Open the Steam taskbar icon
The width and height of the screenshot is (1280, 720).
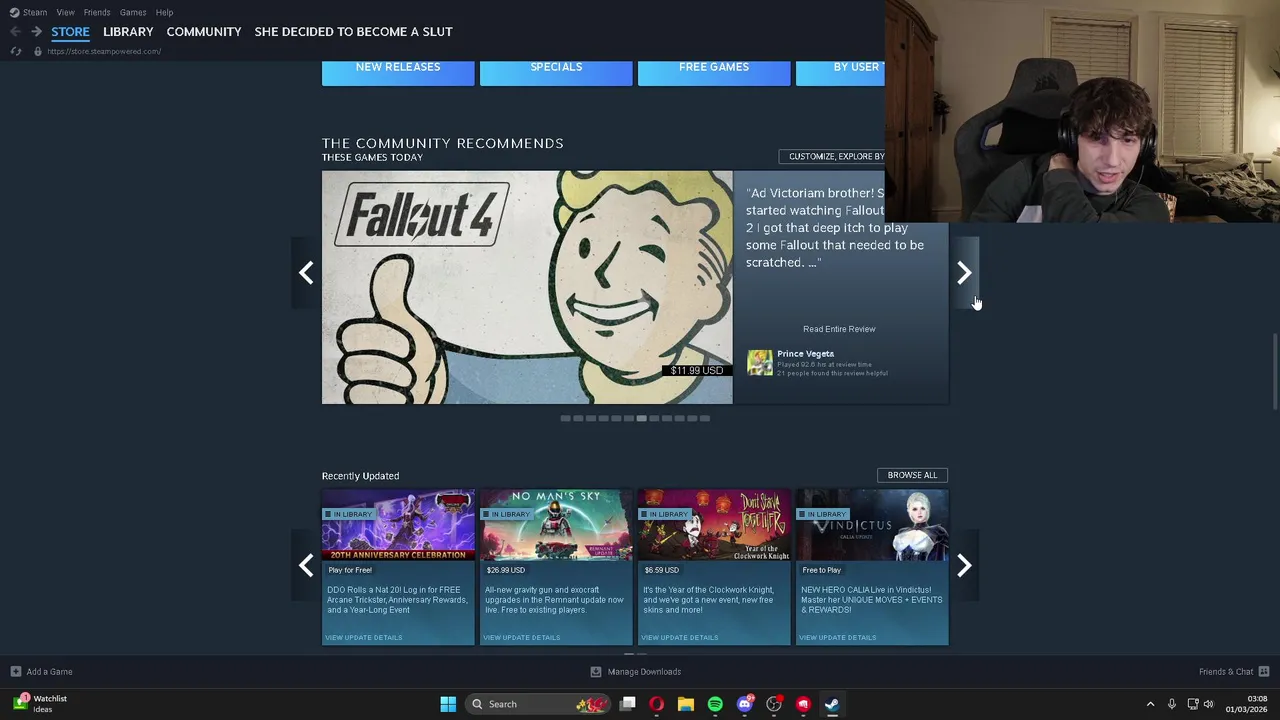click(832, 704)
